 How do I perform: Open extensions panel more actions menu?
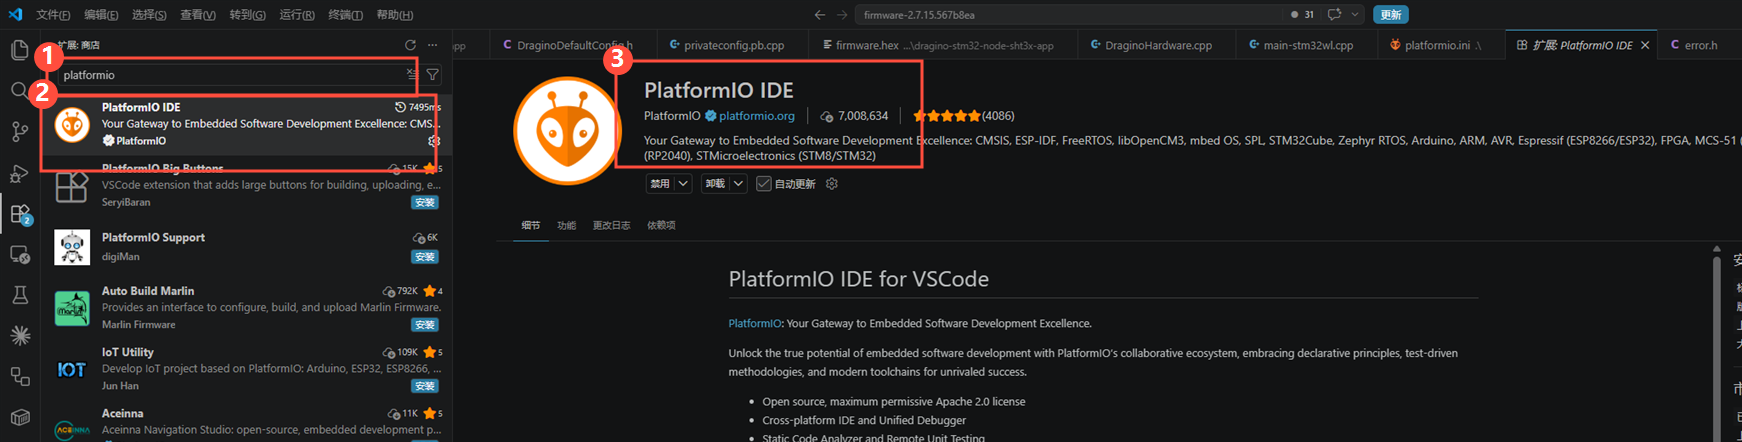pyautogui.click(x=432, y=45)
